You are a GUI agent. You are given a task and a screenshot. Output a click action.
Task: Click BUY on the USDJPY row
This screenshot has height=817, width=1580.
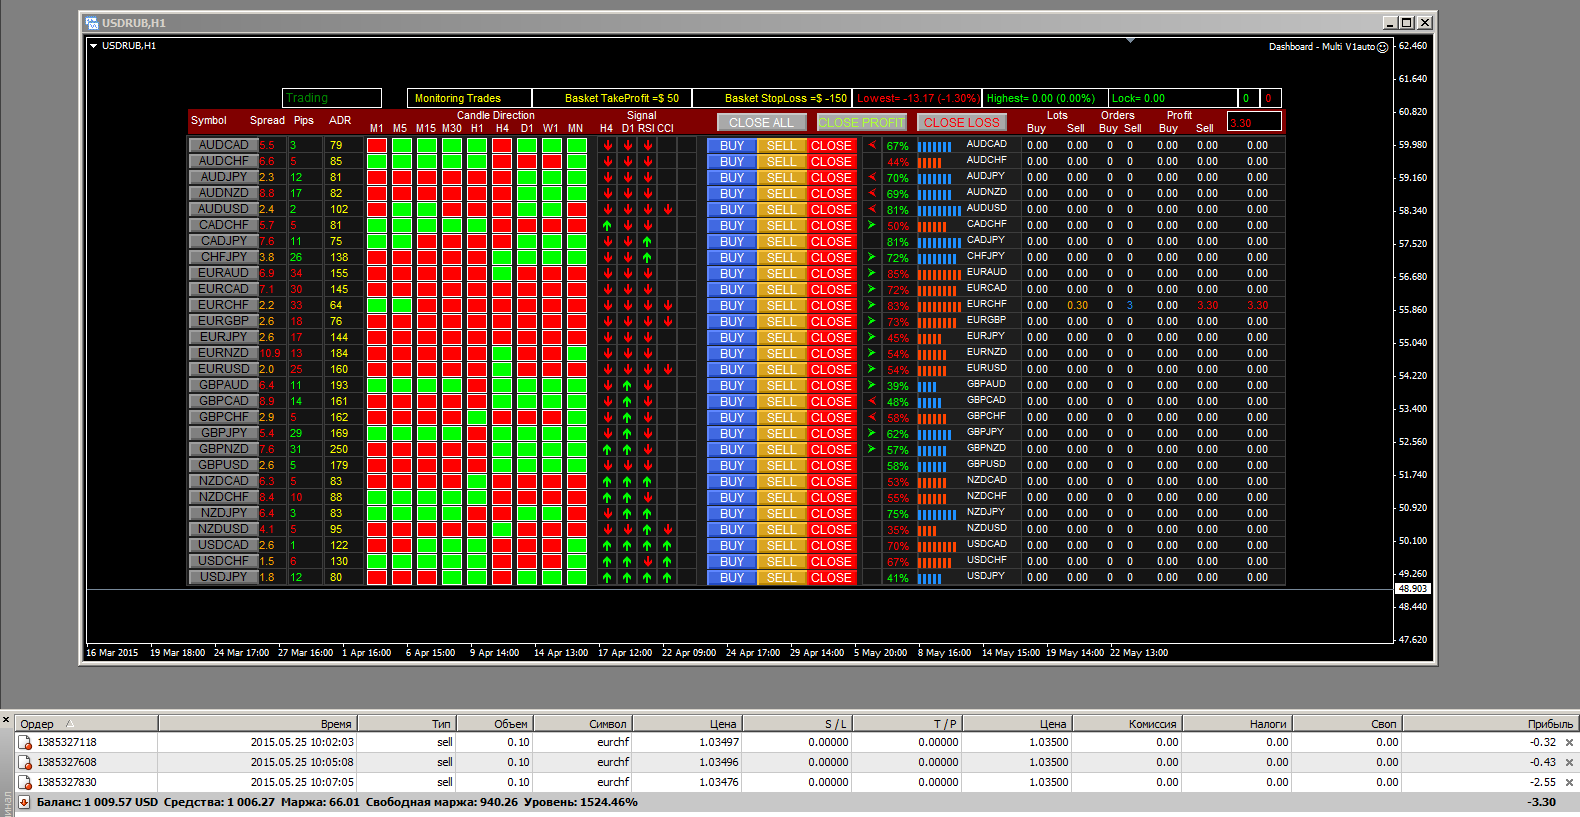(732, 577)
